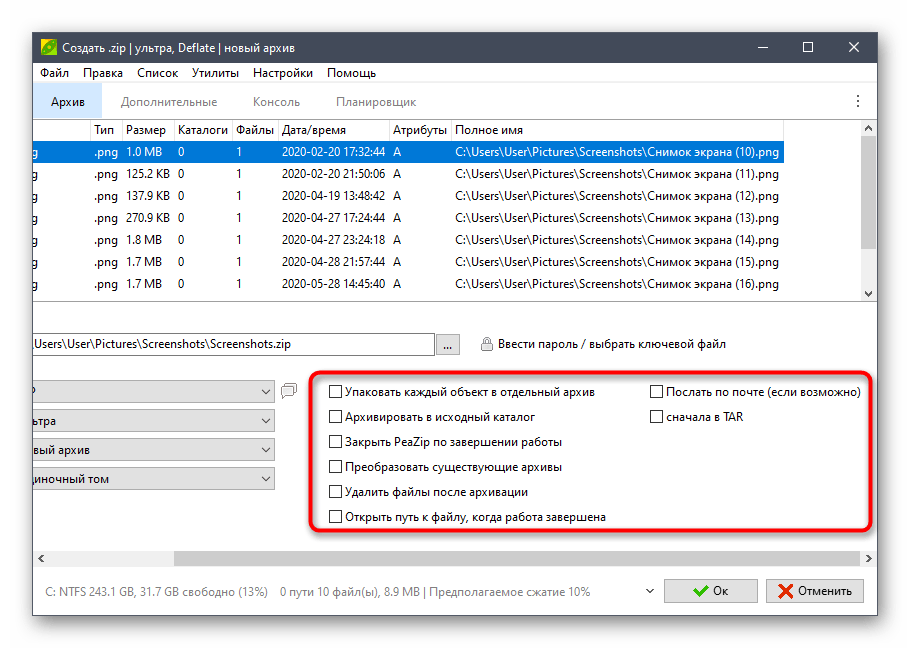Expand the archive format dropdown

[265, 392]
